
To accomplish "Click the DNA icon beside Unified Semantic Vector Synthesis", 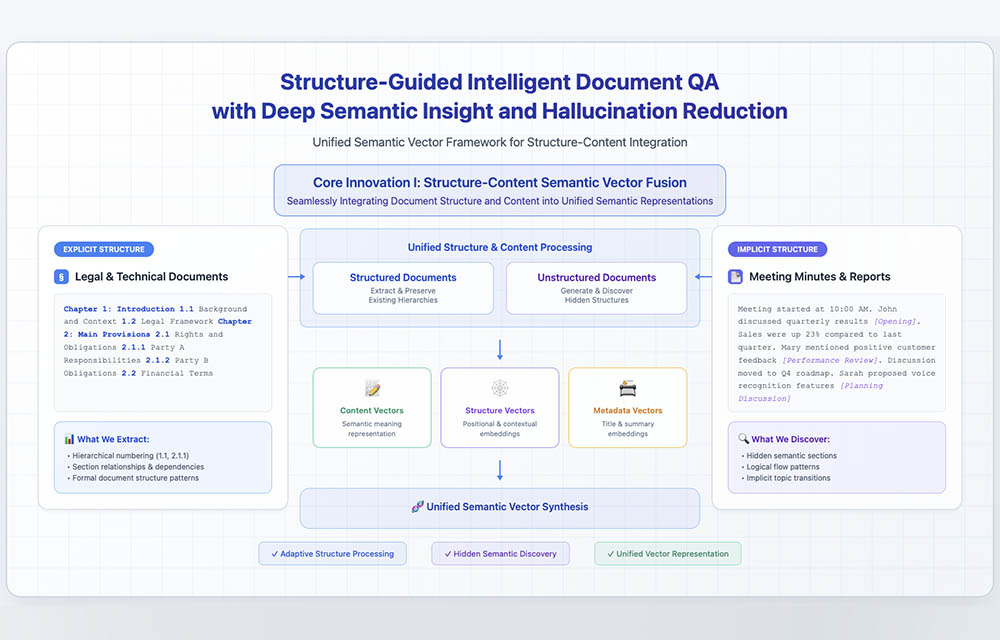I will tap(417, 507).
